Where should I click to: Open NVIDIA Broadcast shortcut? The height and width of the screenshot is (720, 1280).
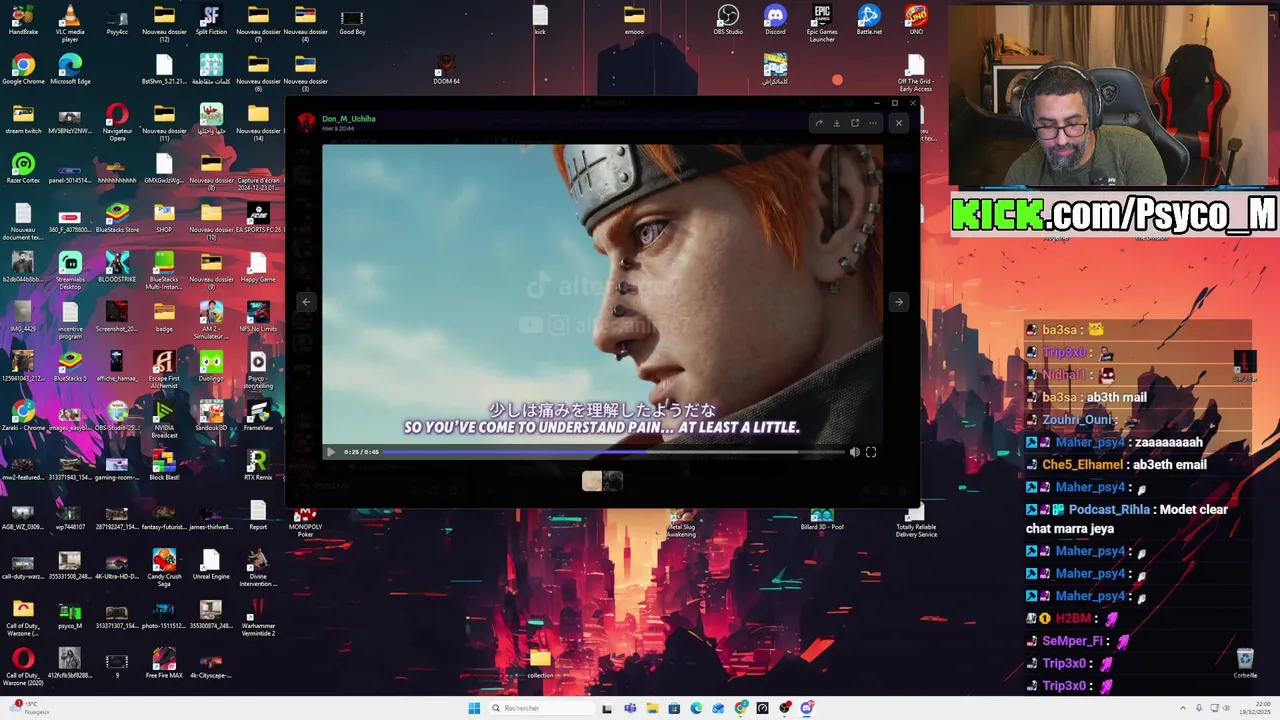(164, 419)
